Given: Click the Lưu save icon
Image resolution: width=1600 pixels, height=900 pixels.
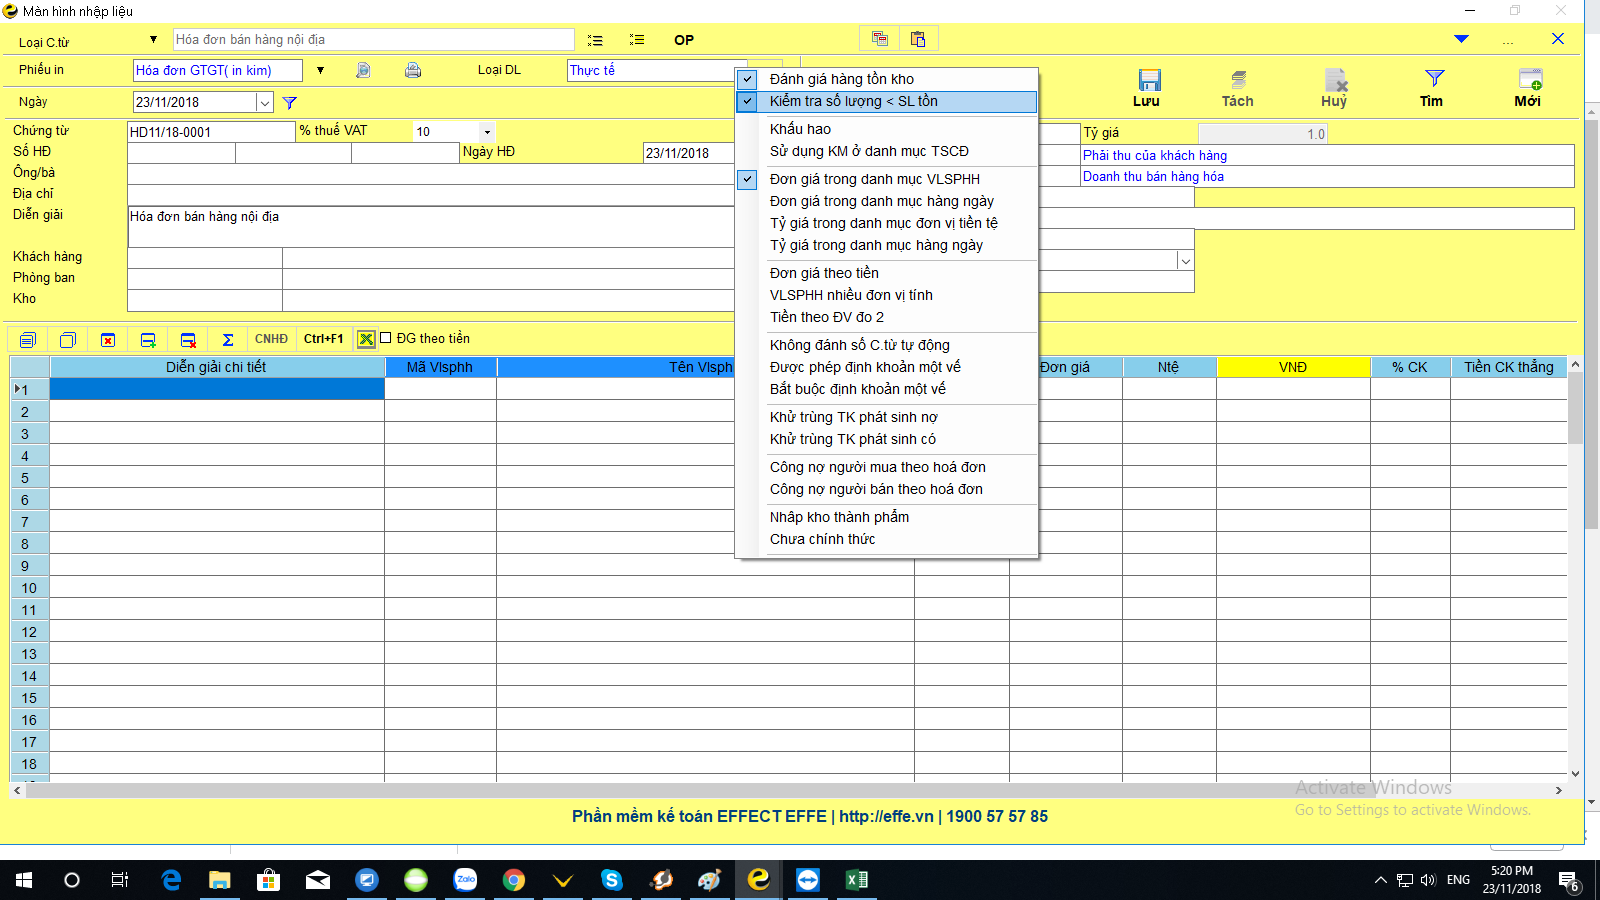Looking at the screenshot, I should [1149, 80].
